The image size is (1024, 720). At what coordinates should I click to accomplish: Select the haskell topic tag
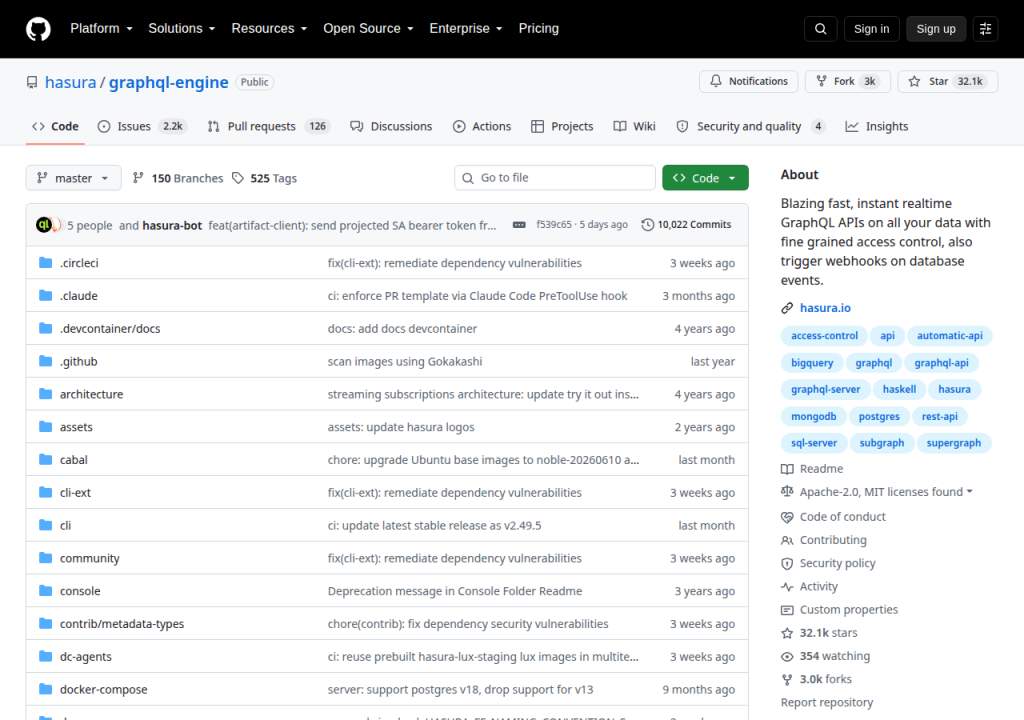(899, 389)
